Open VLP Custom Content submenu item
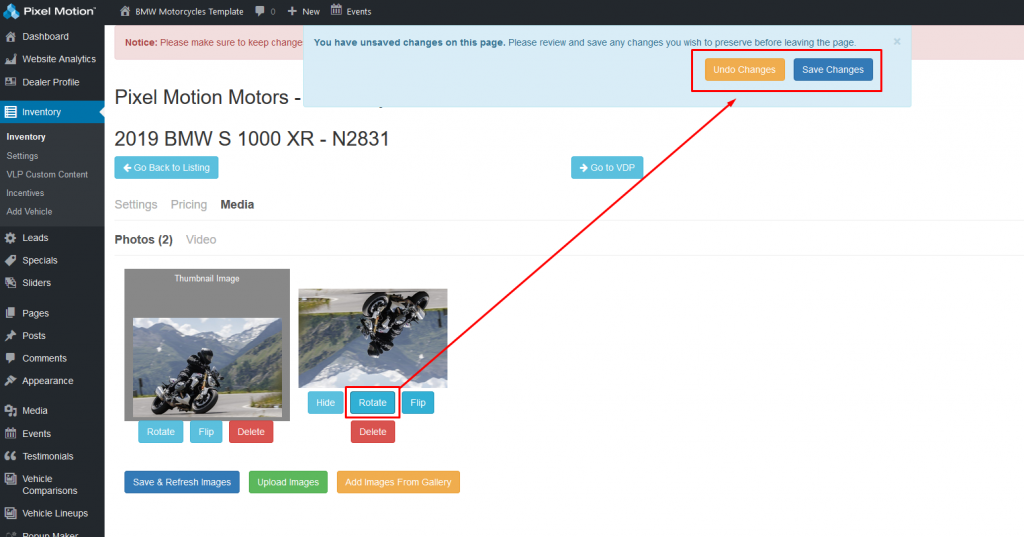This screenshot has width=1024, height=537. tap(47, 174)
